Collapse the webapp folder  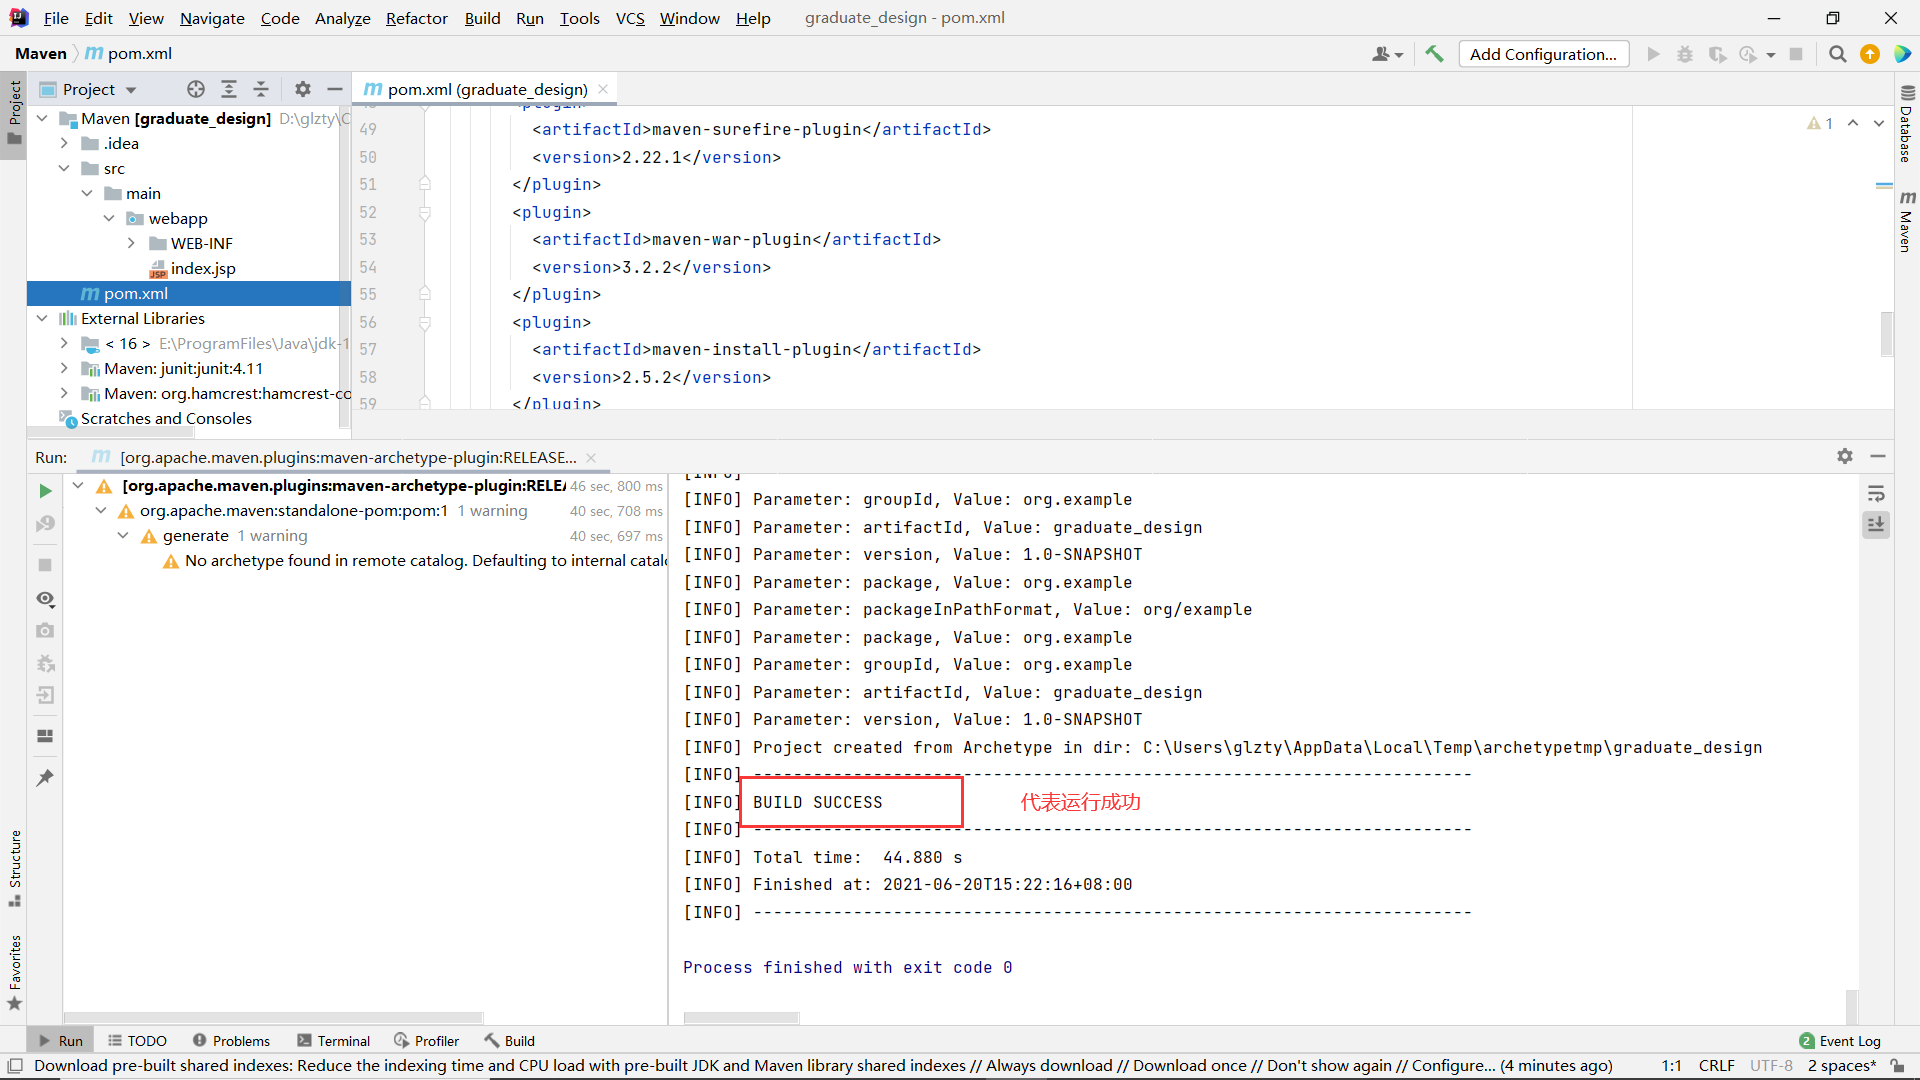coord(109,218)
